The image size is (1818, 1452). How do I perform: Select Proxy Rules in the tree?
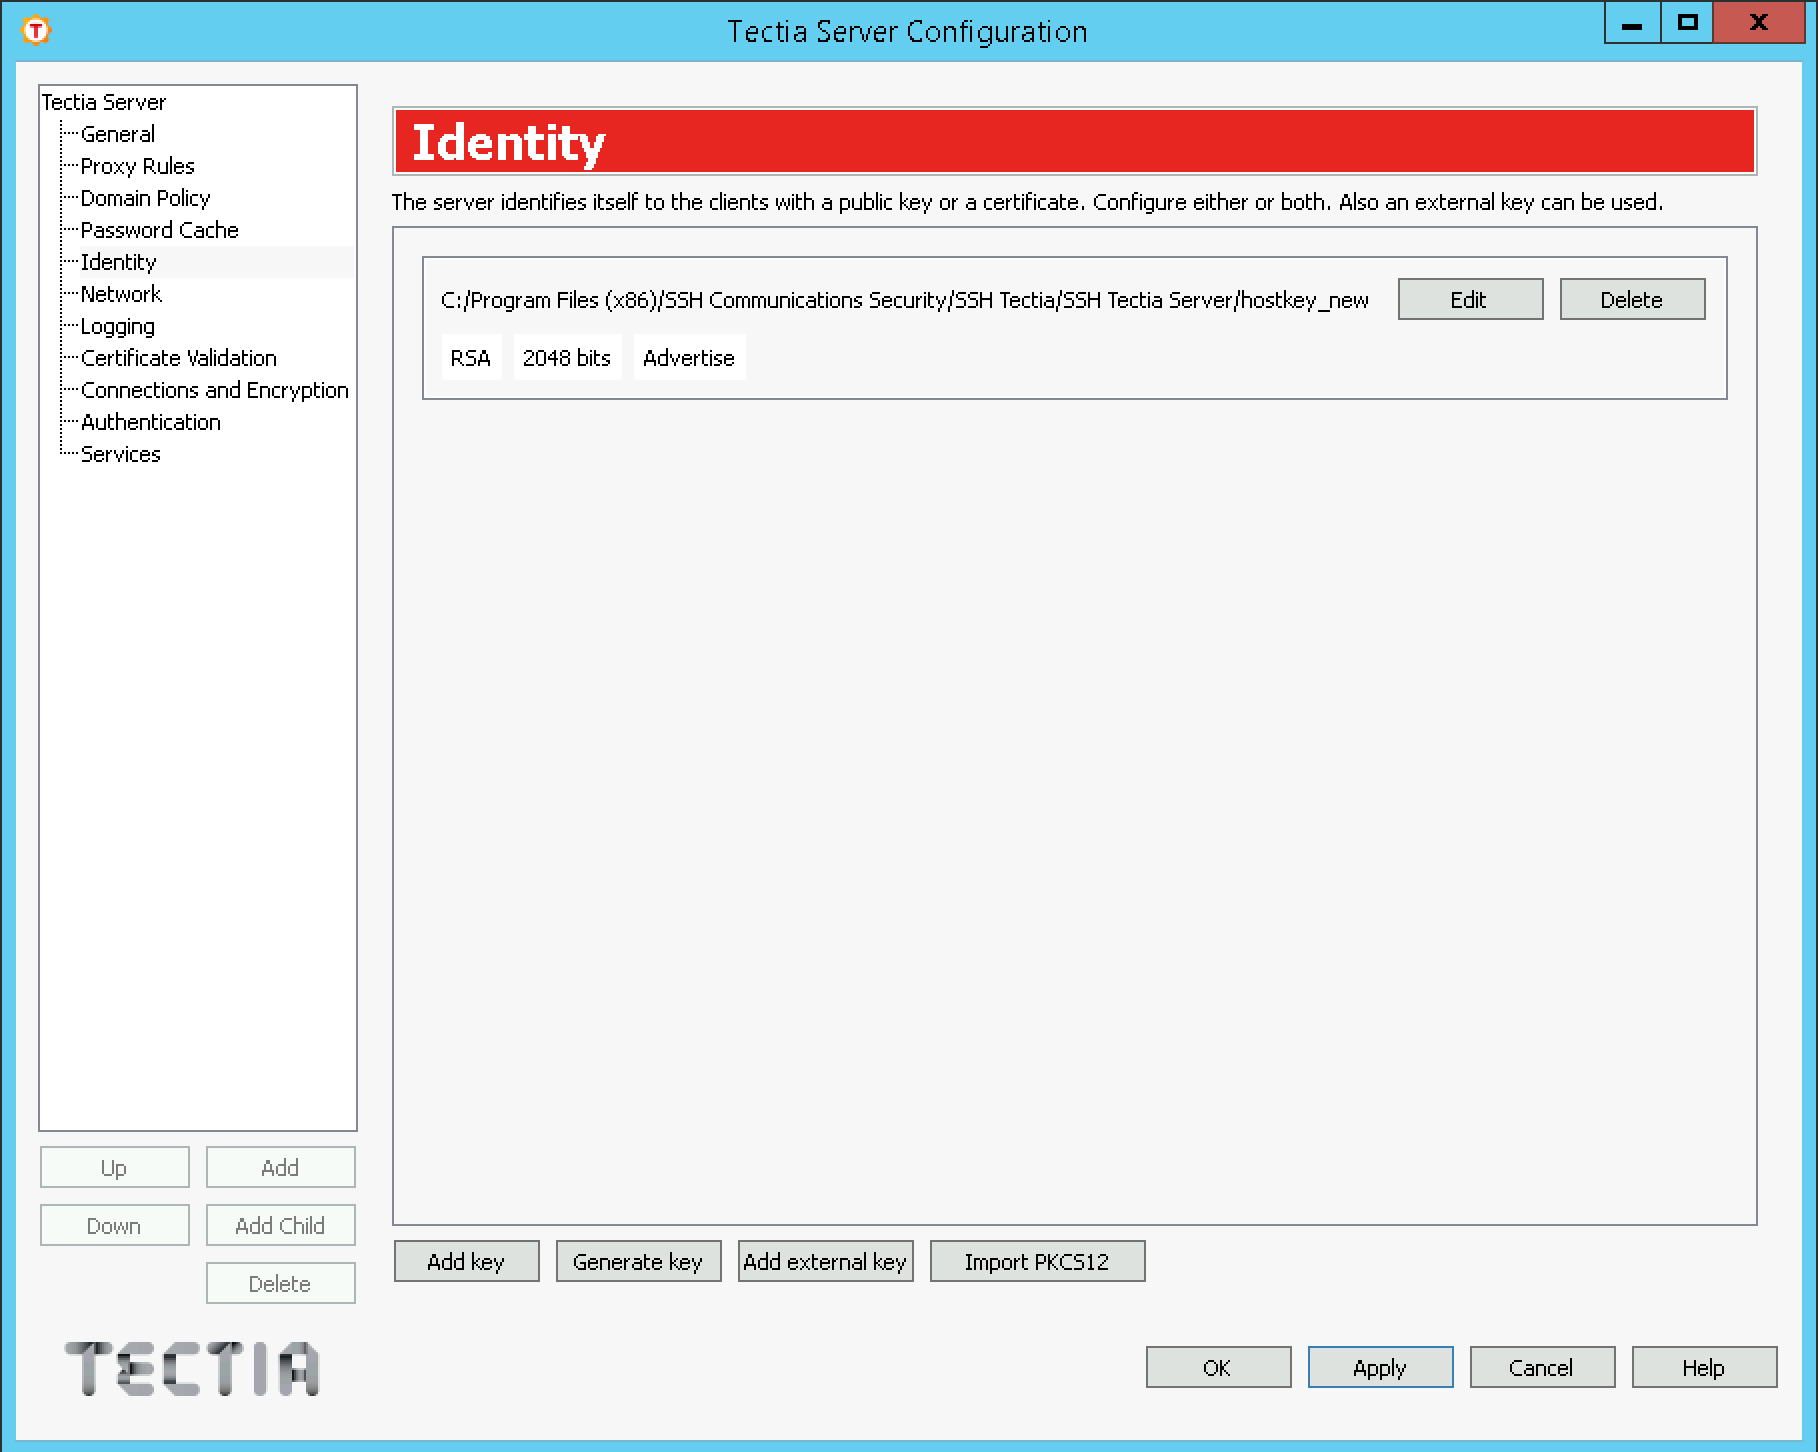coord(137,166)
